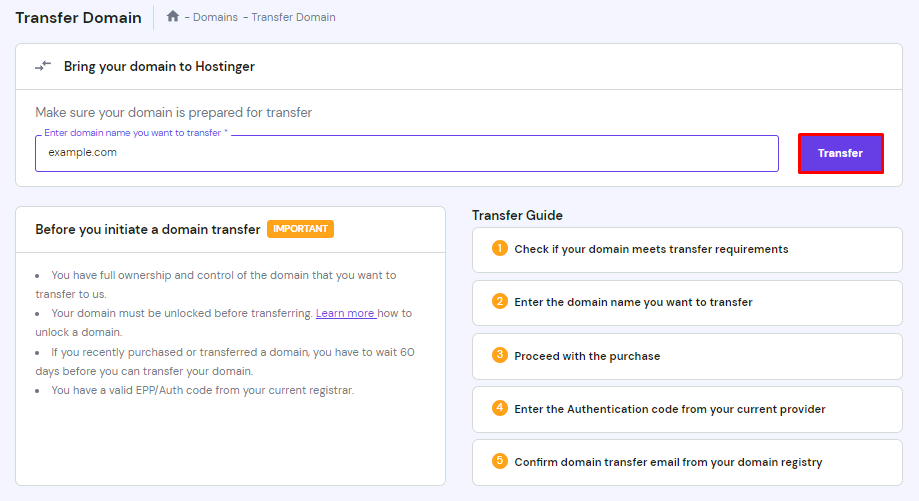Click the transfer arrows icon beside heading
The image size is (919, 501).
pos(43,66)
